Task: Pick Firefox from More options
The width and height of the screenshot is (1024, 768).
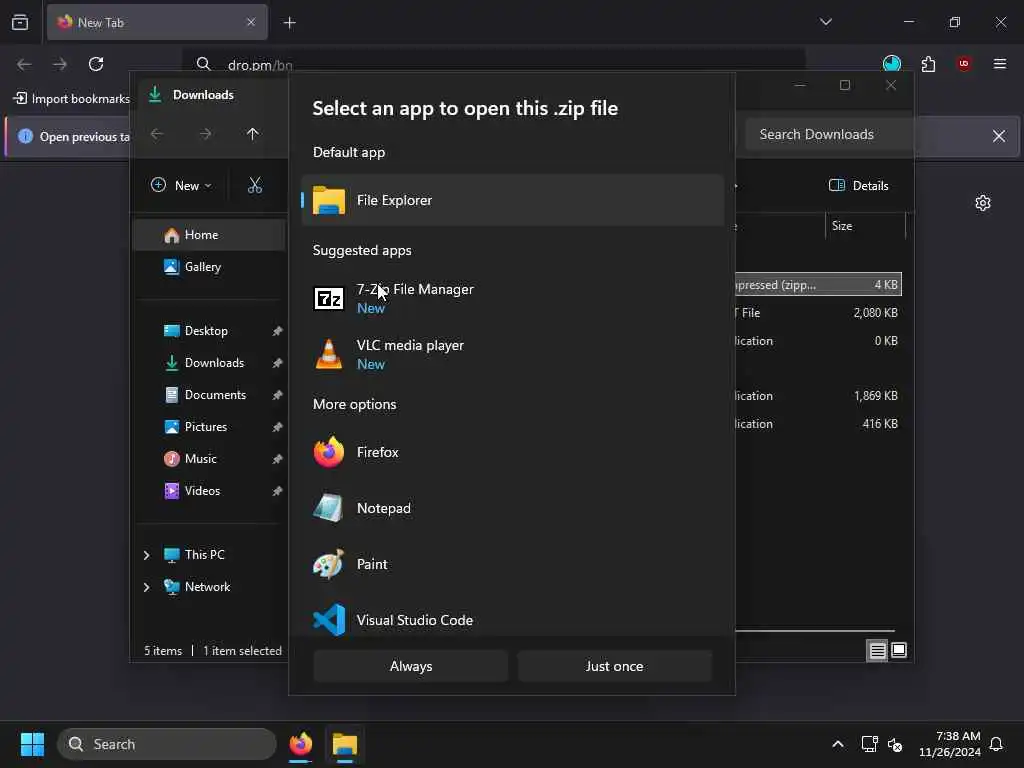Action: (x=512, y=452)
